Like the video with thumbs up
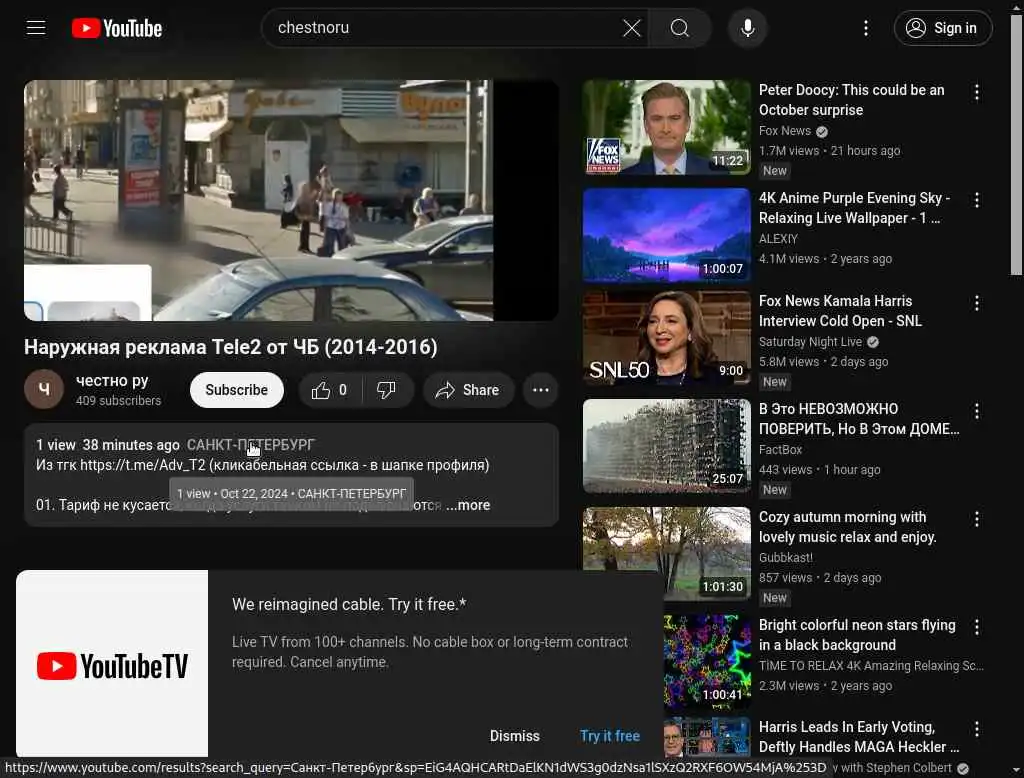This screenshot has width=1024, height=778. tap(330, 390)
